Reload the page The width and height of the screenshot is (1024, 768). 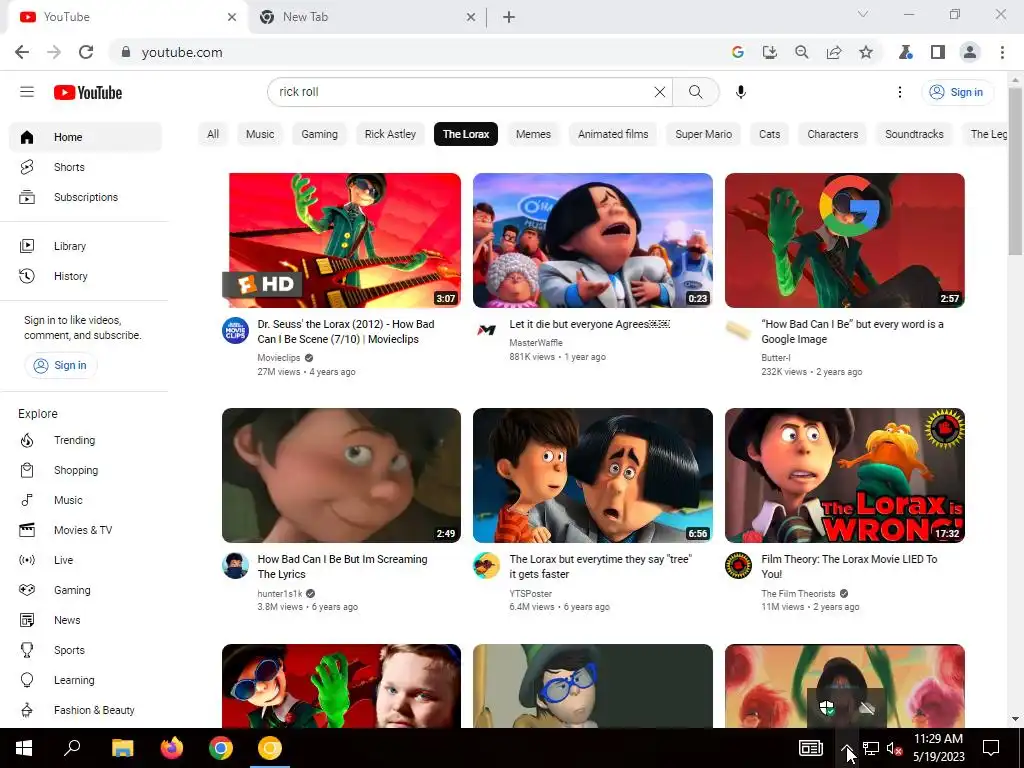pyautogui.click(x=86, y=52)
